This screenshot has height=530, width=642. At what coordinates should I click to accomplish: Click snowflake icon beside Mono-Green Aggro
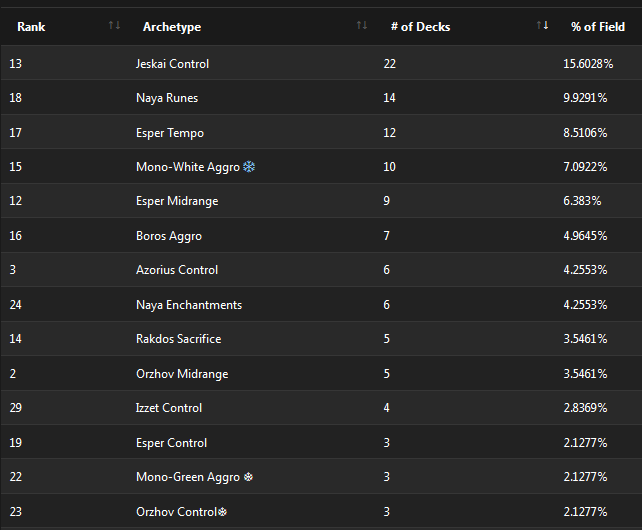tap(248, 477)
